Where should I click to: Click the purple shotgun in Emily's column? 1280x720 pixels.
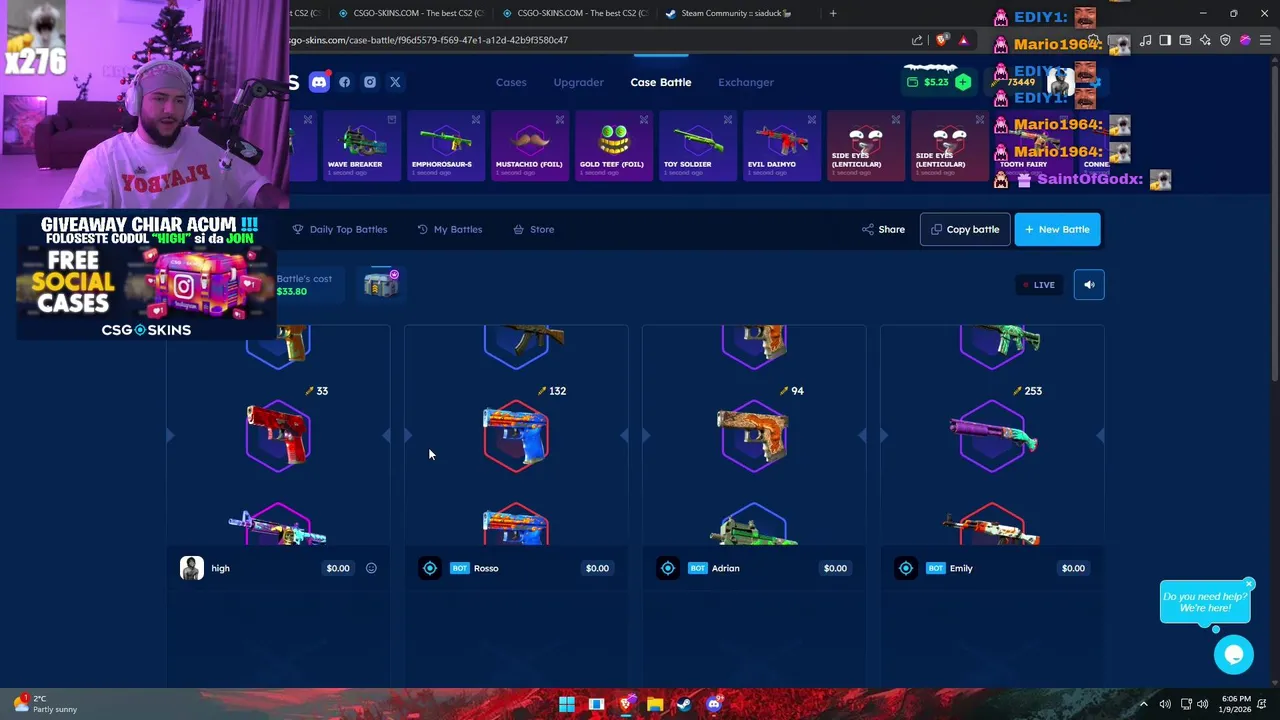(992, 436)
